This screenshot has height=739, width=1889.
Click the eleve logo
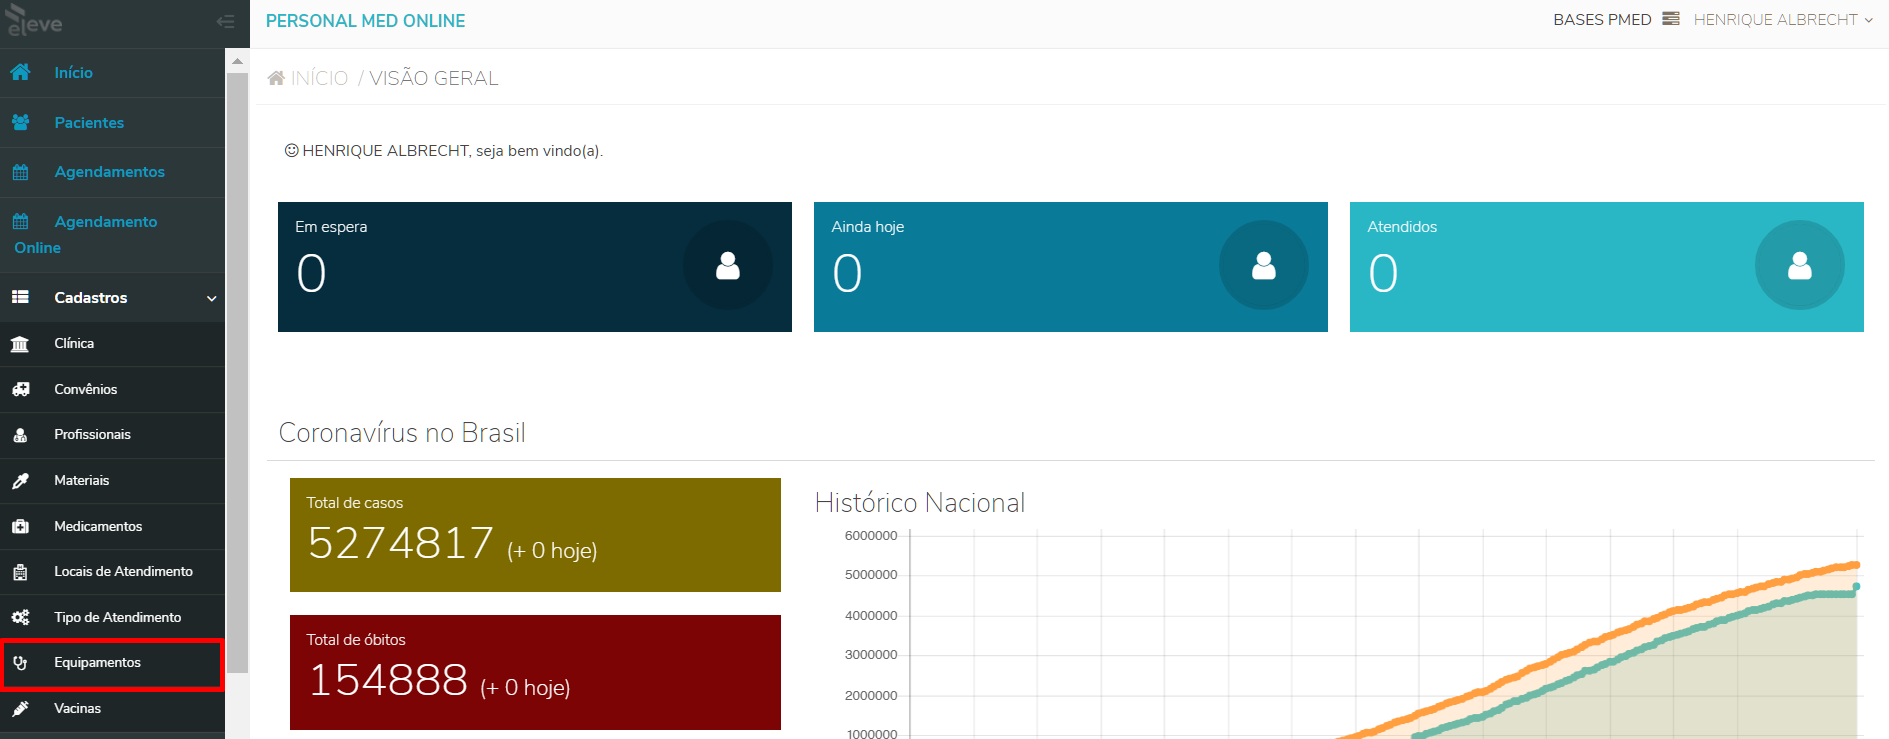[34, 21]
